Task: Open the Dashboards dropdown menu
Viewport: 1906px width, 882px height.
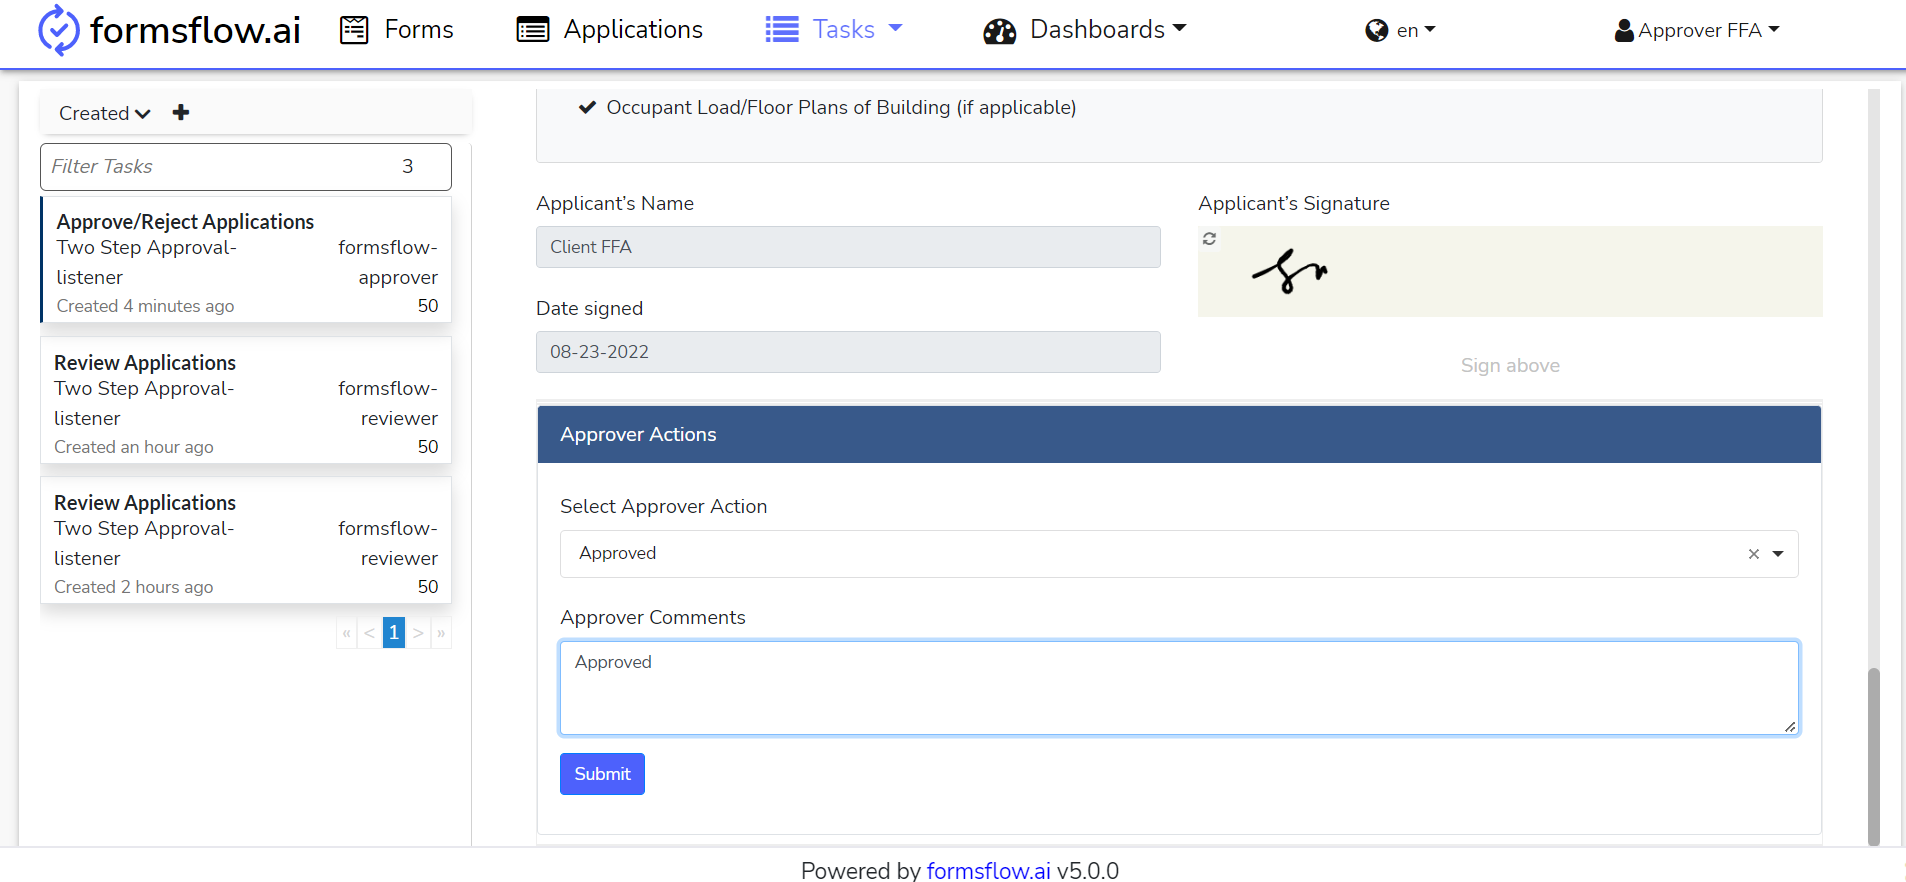Action: point(1085,30)
